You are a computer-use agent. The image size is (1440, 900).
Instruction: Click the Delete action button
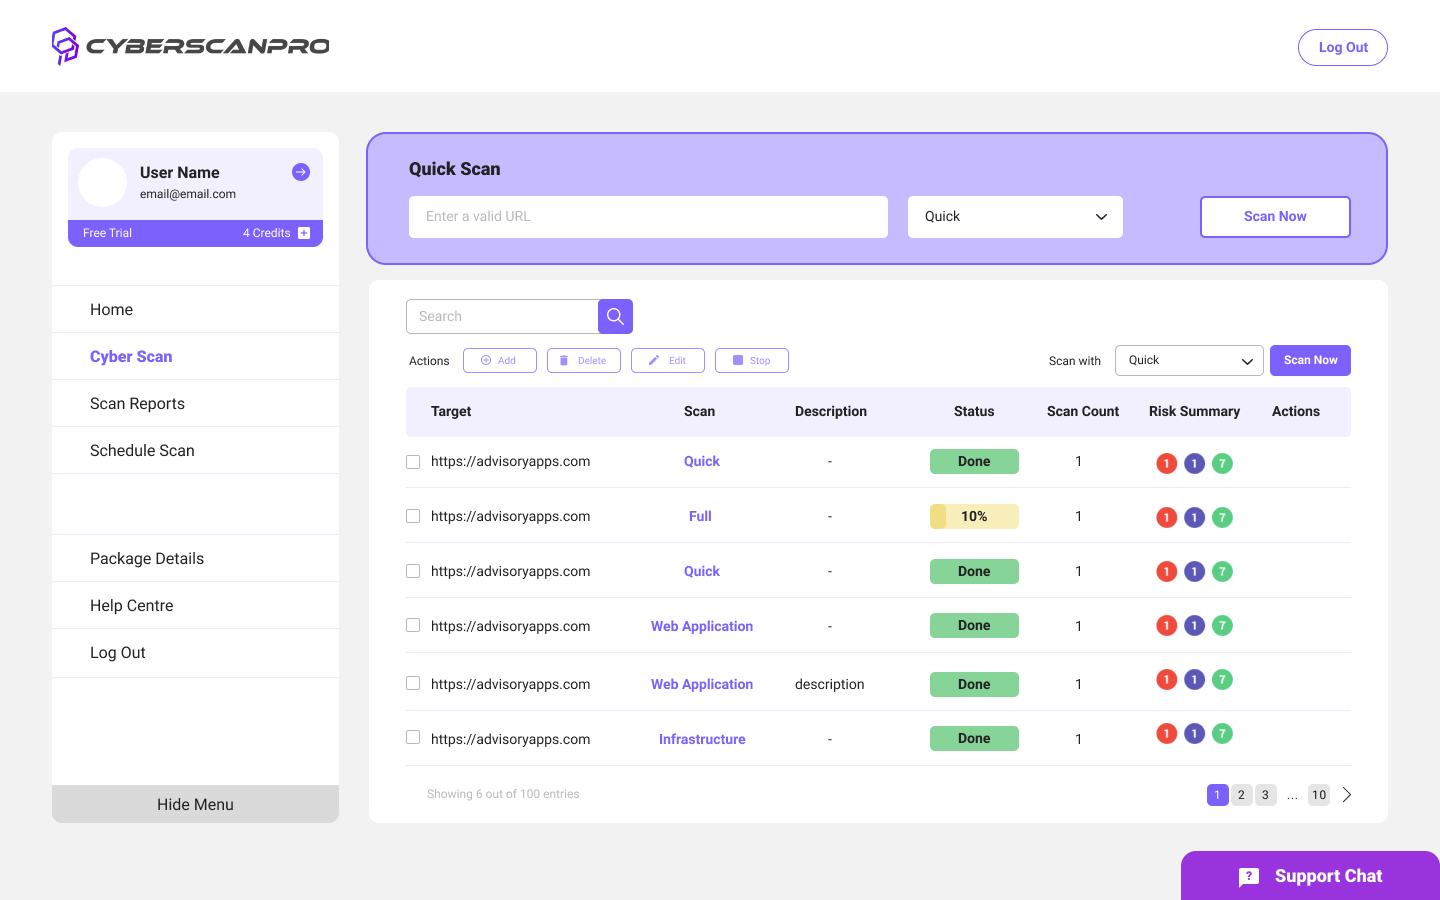(x=584, y=360)
